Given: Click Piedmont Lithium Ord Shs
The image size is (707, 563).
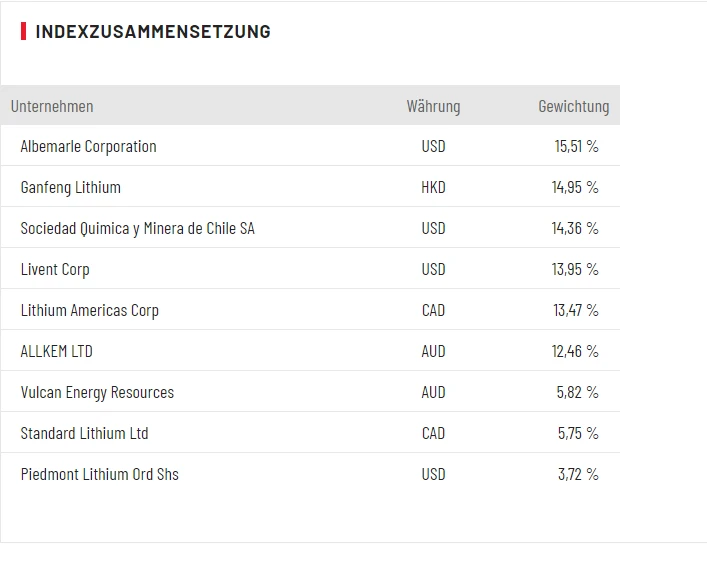Looking at the screenshot, I should pos(99,475).
